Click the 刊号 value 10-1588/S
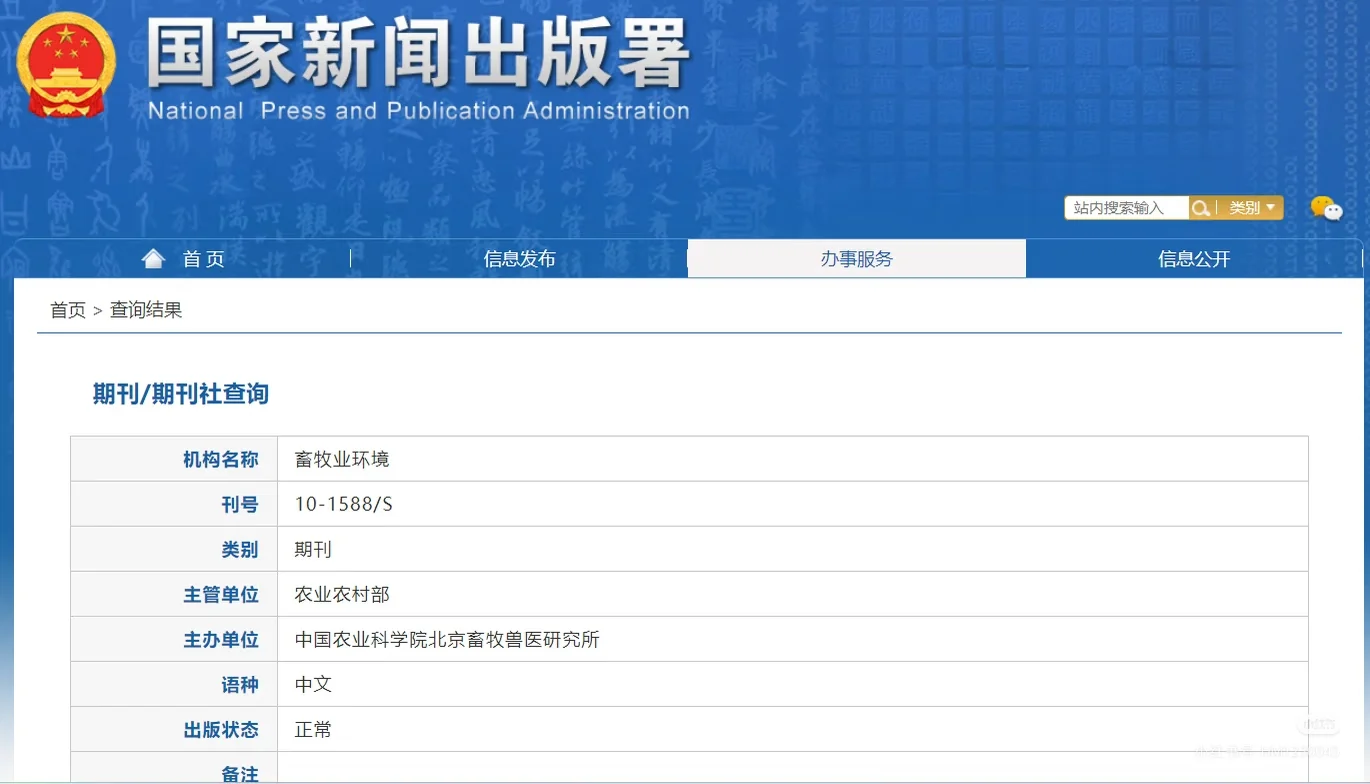The width and height of the screenshot is (1370, 784). [x=343, y=503]
